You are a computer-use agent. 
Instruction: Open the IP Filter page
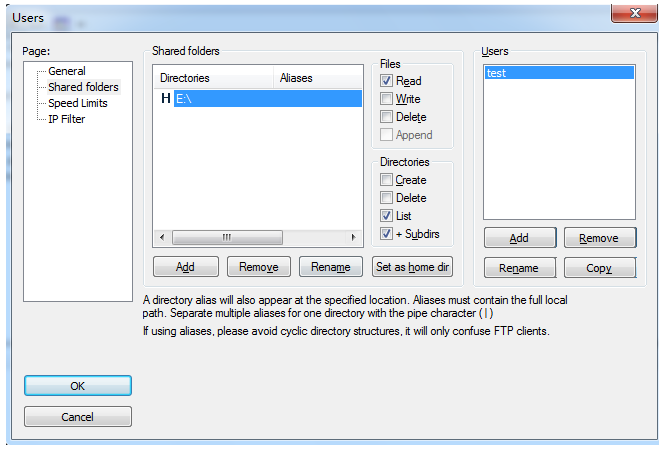(x=66, y=119)
